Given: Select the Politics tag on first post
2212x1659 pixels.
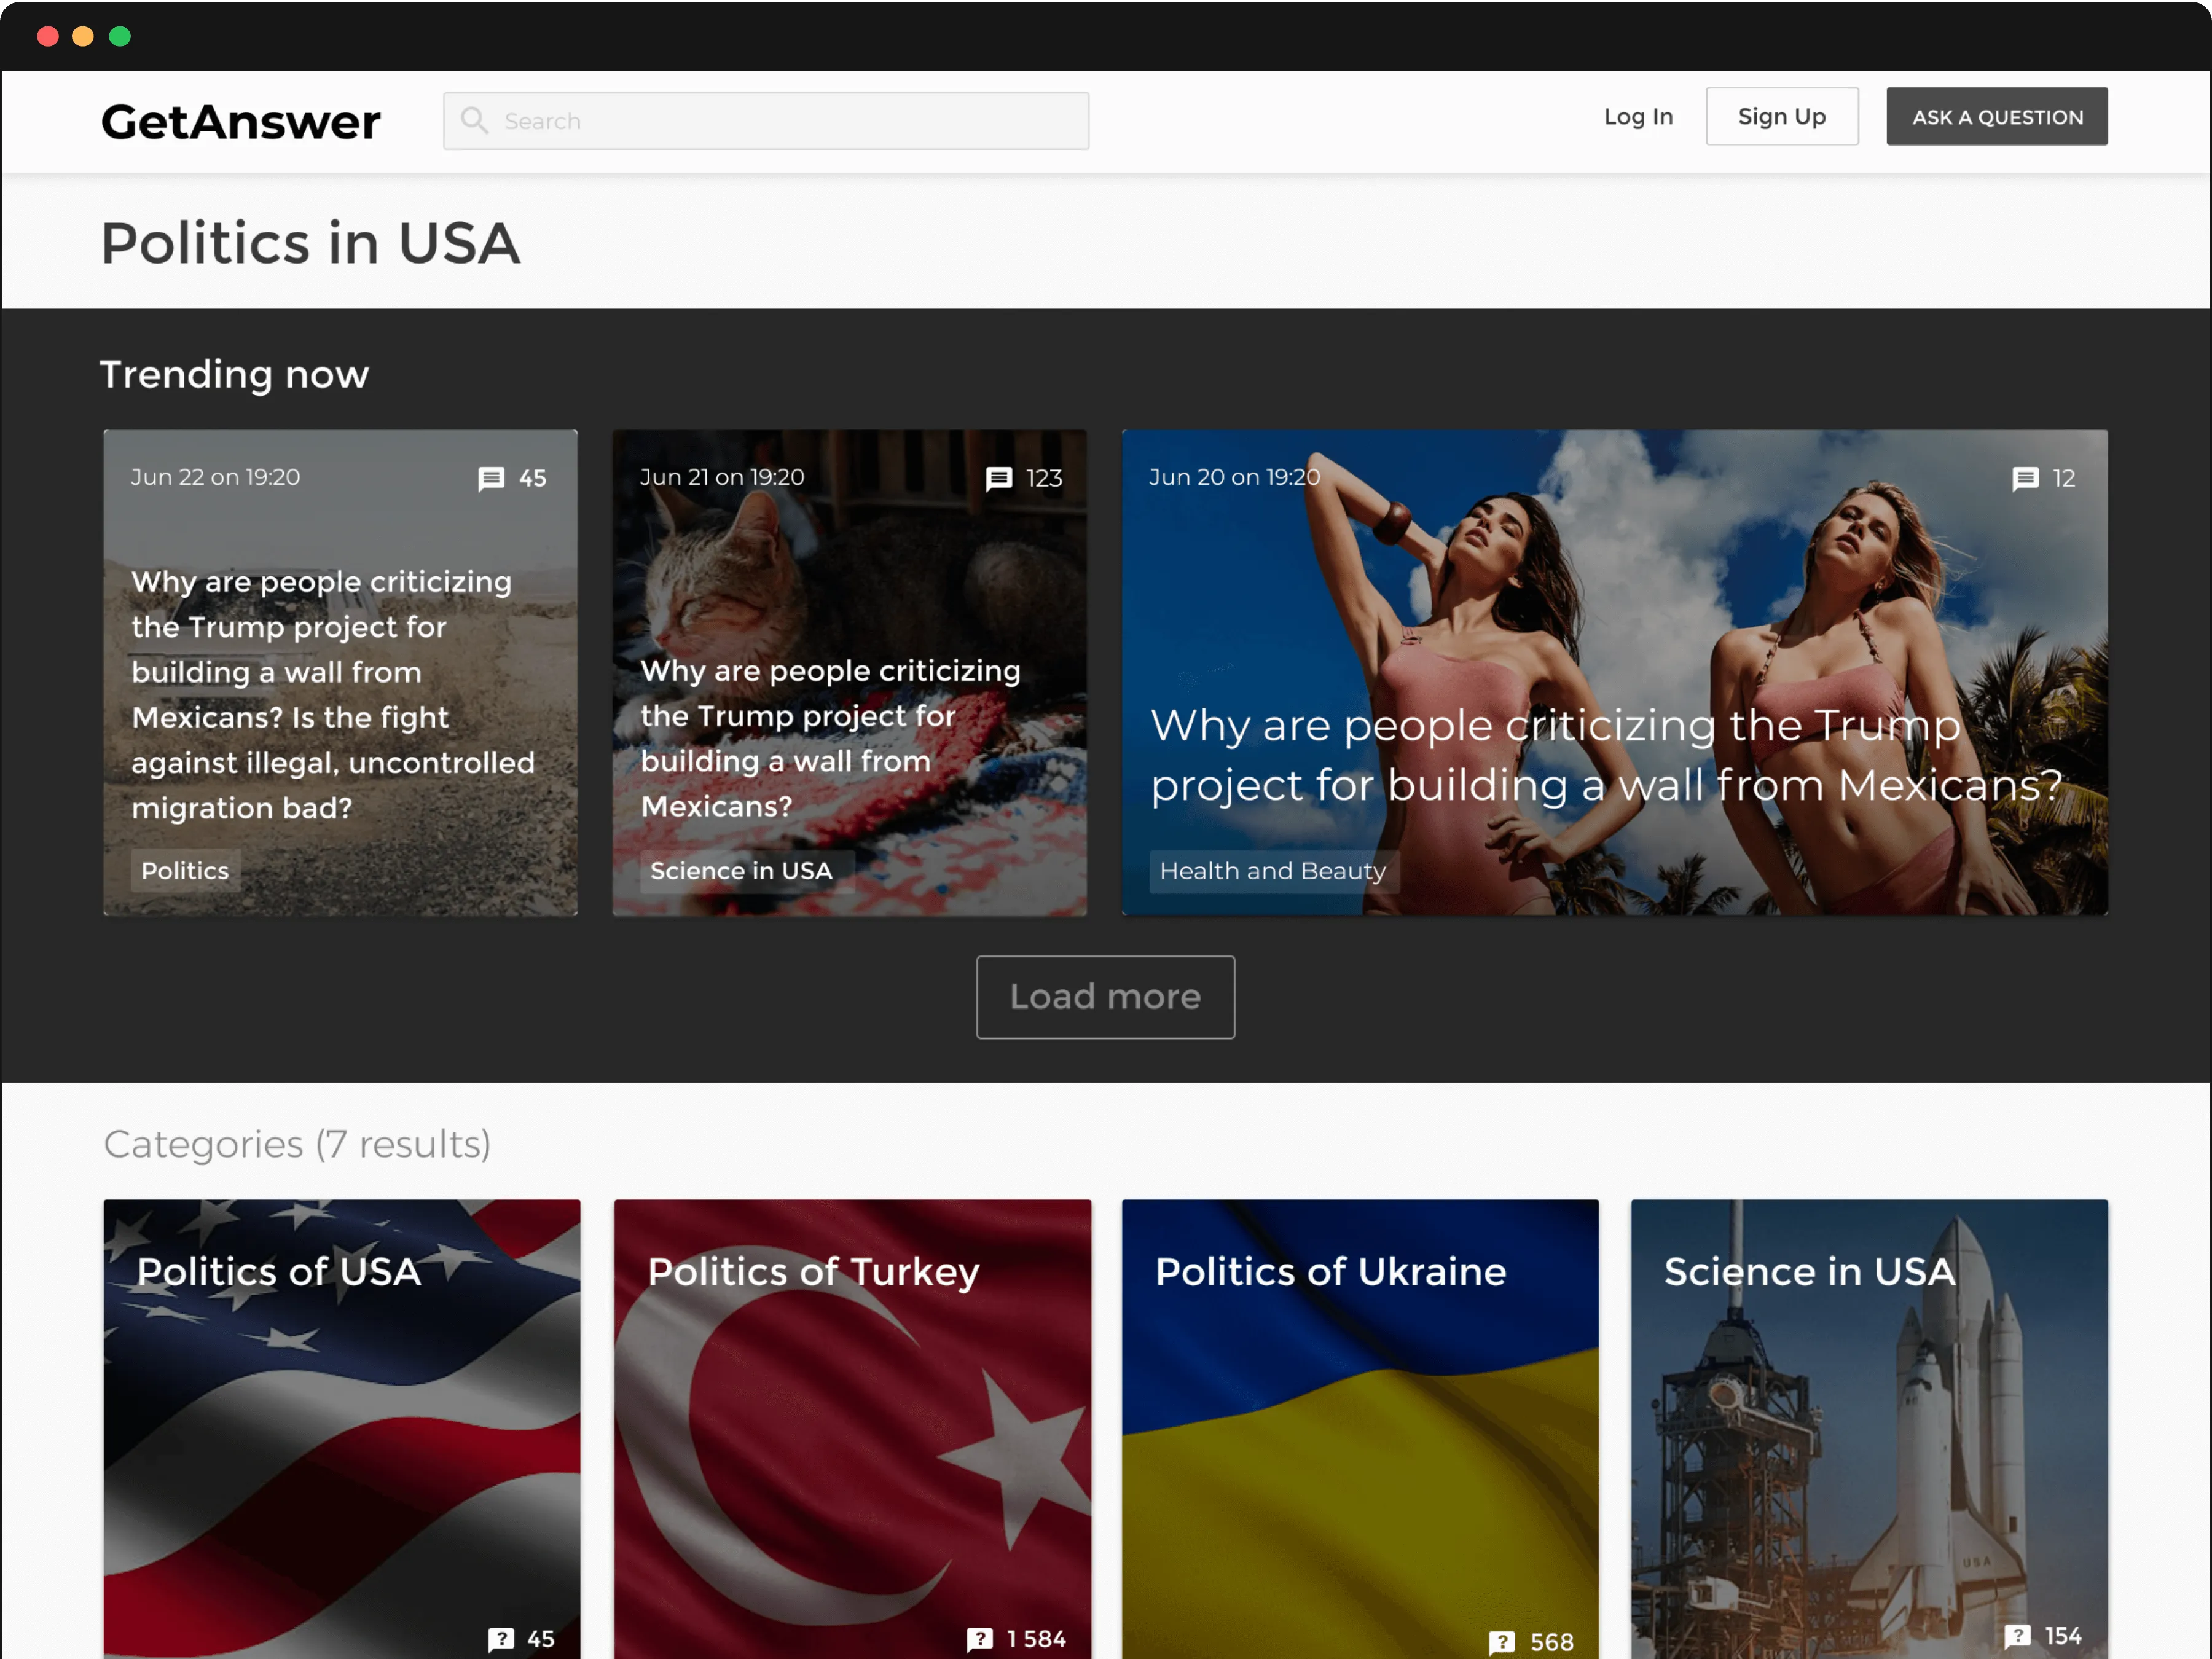Looking at the screenshot, I should click(185, 870).
